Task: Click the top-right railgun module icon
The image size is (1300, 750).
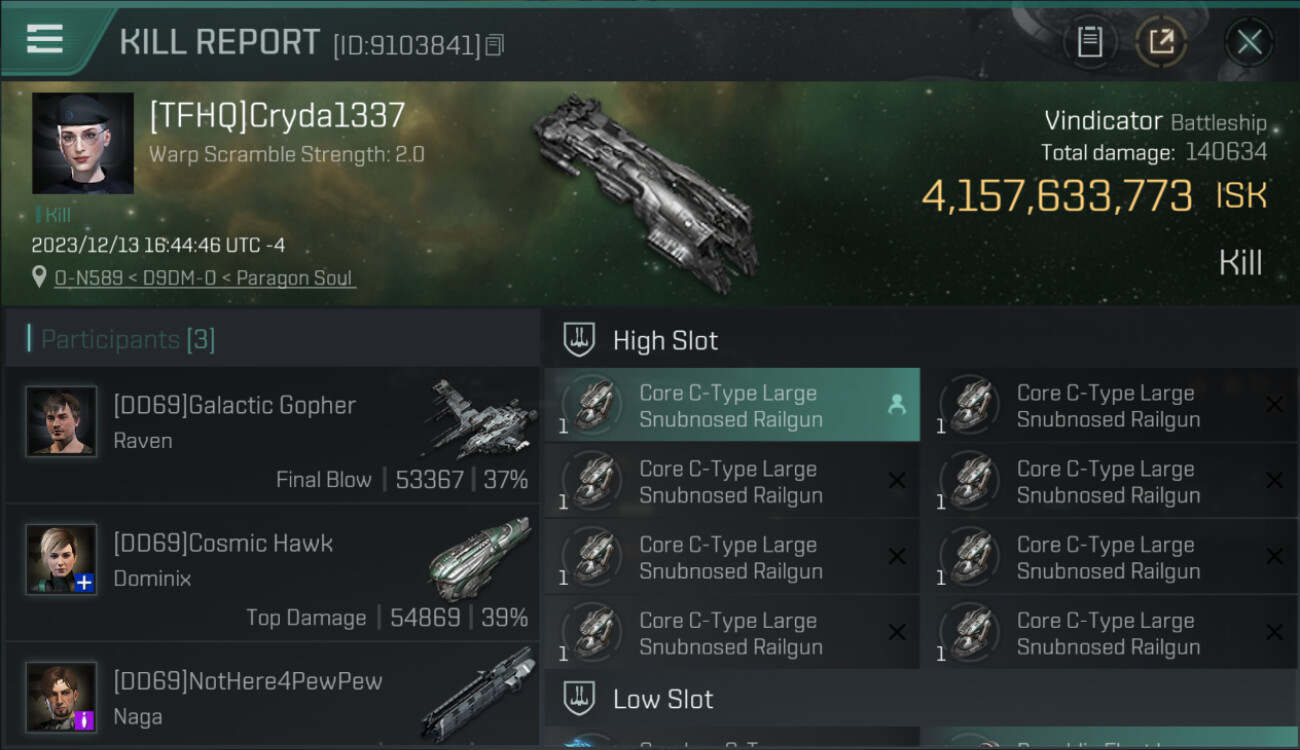Action: 971,405
